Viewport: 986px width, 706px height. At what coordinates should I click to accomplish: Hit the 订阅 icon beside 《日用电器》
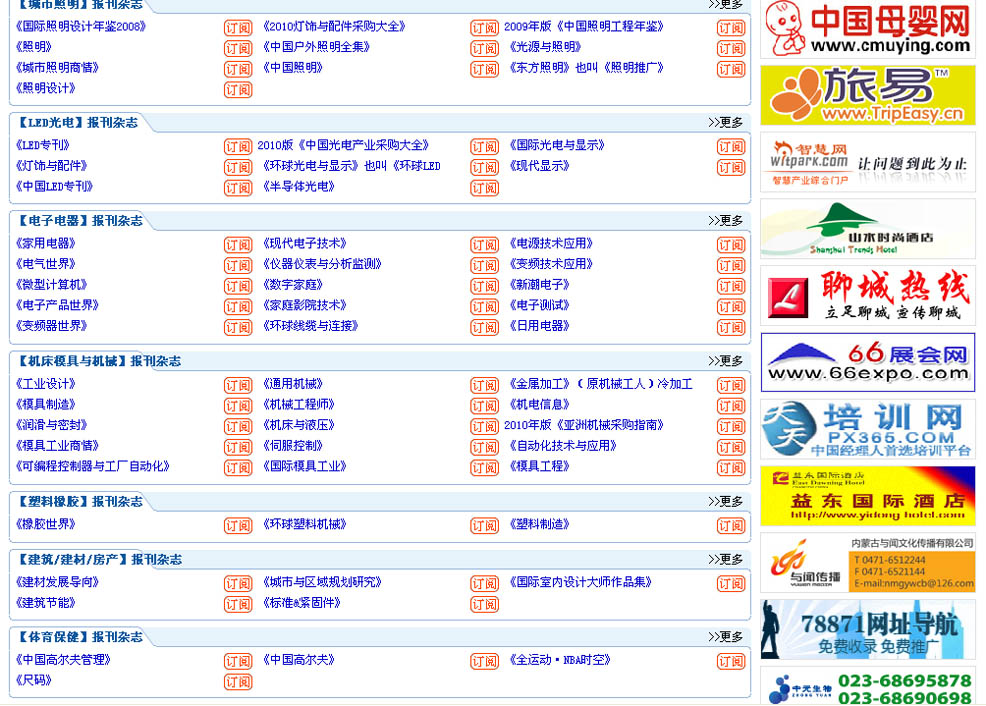(731, 328)
